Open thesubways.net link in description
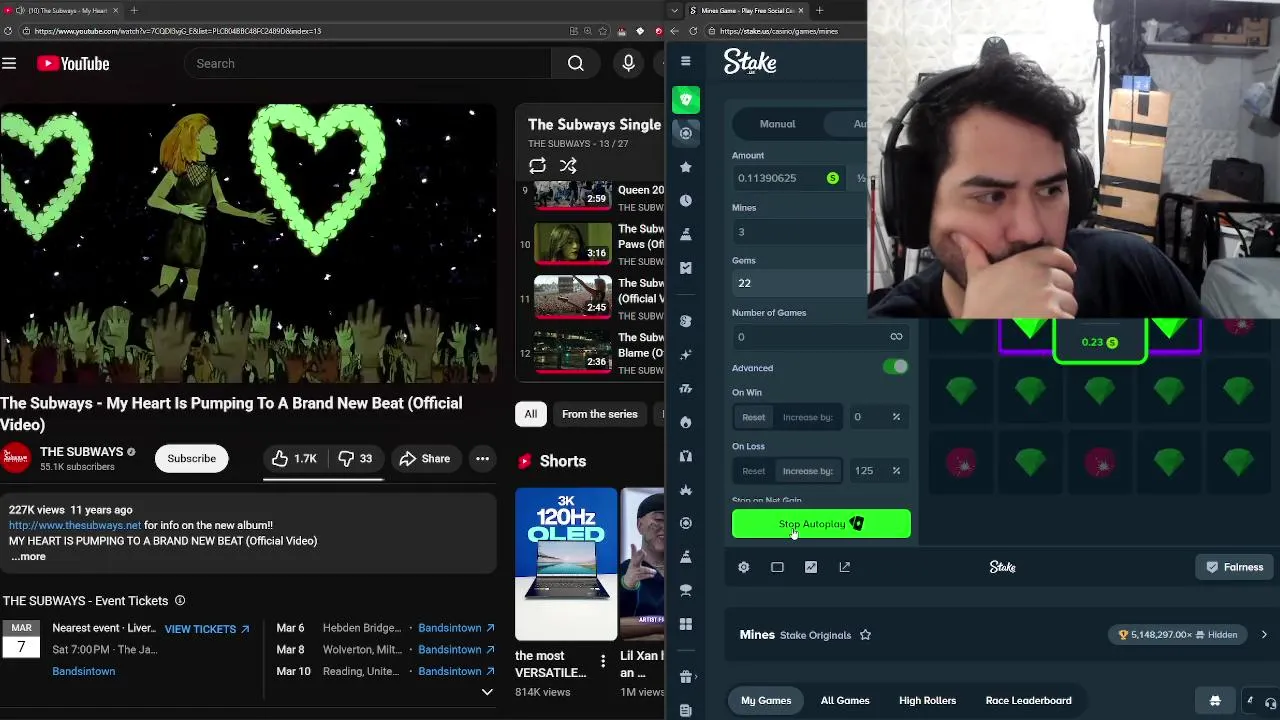 coord(75,525)
